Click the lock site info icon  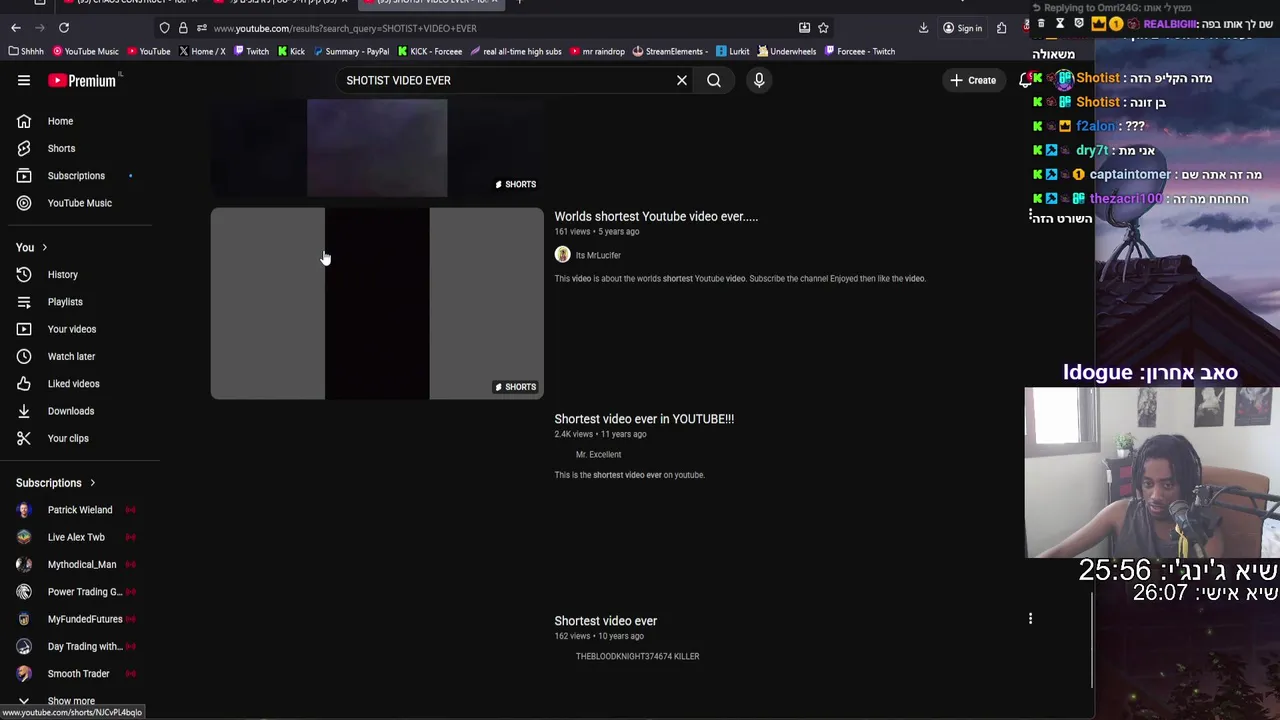(x=183, y=28)
